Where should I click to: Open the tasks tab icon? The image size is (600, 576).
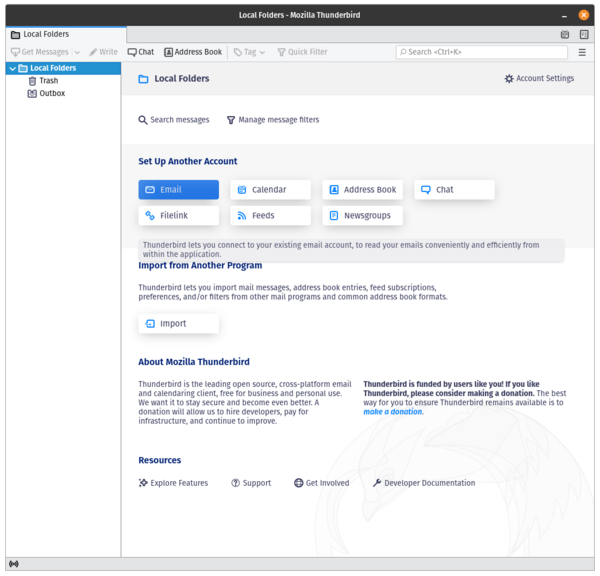tap(584, 34)
